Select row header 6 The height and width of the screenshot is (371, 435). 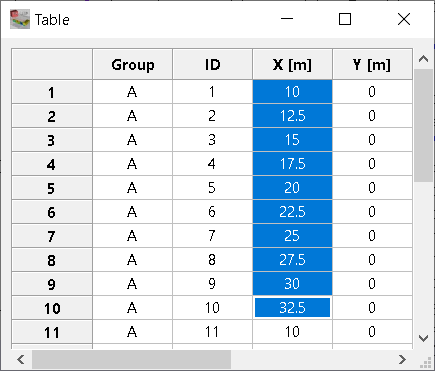pos(52,212)
